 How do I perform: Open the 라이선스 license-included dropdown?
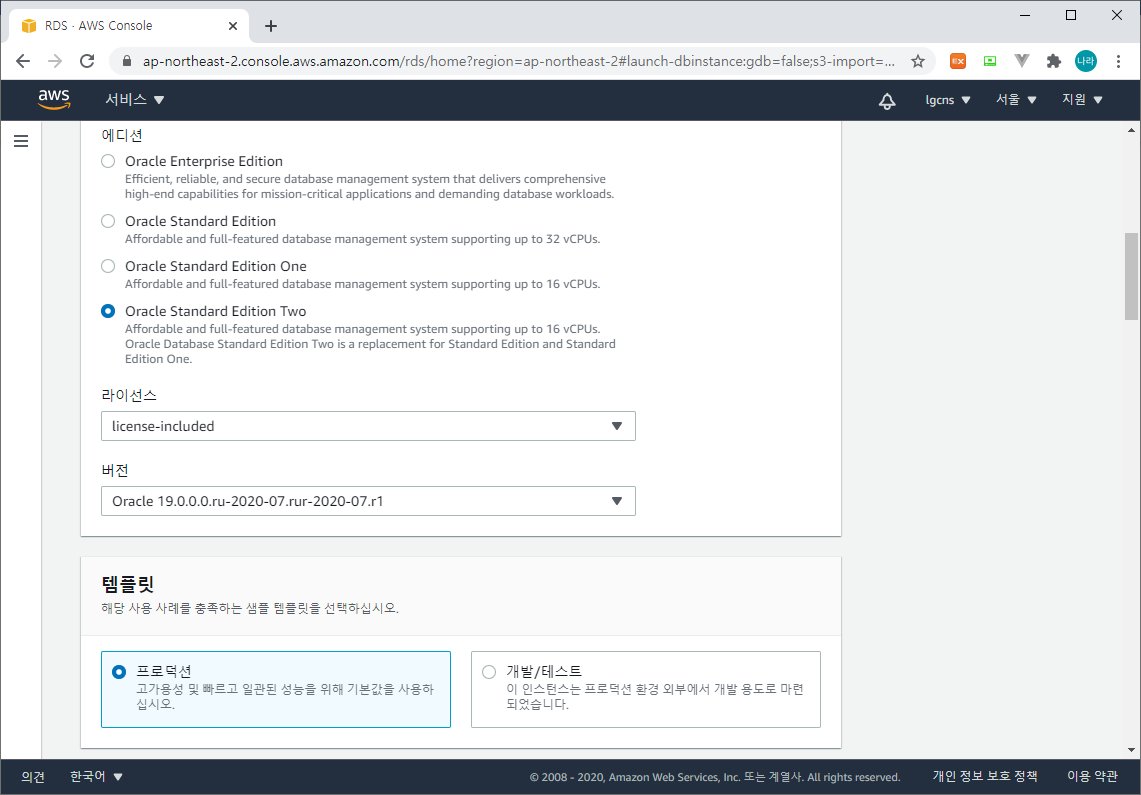(x=368, y=426)
